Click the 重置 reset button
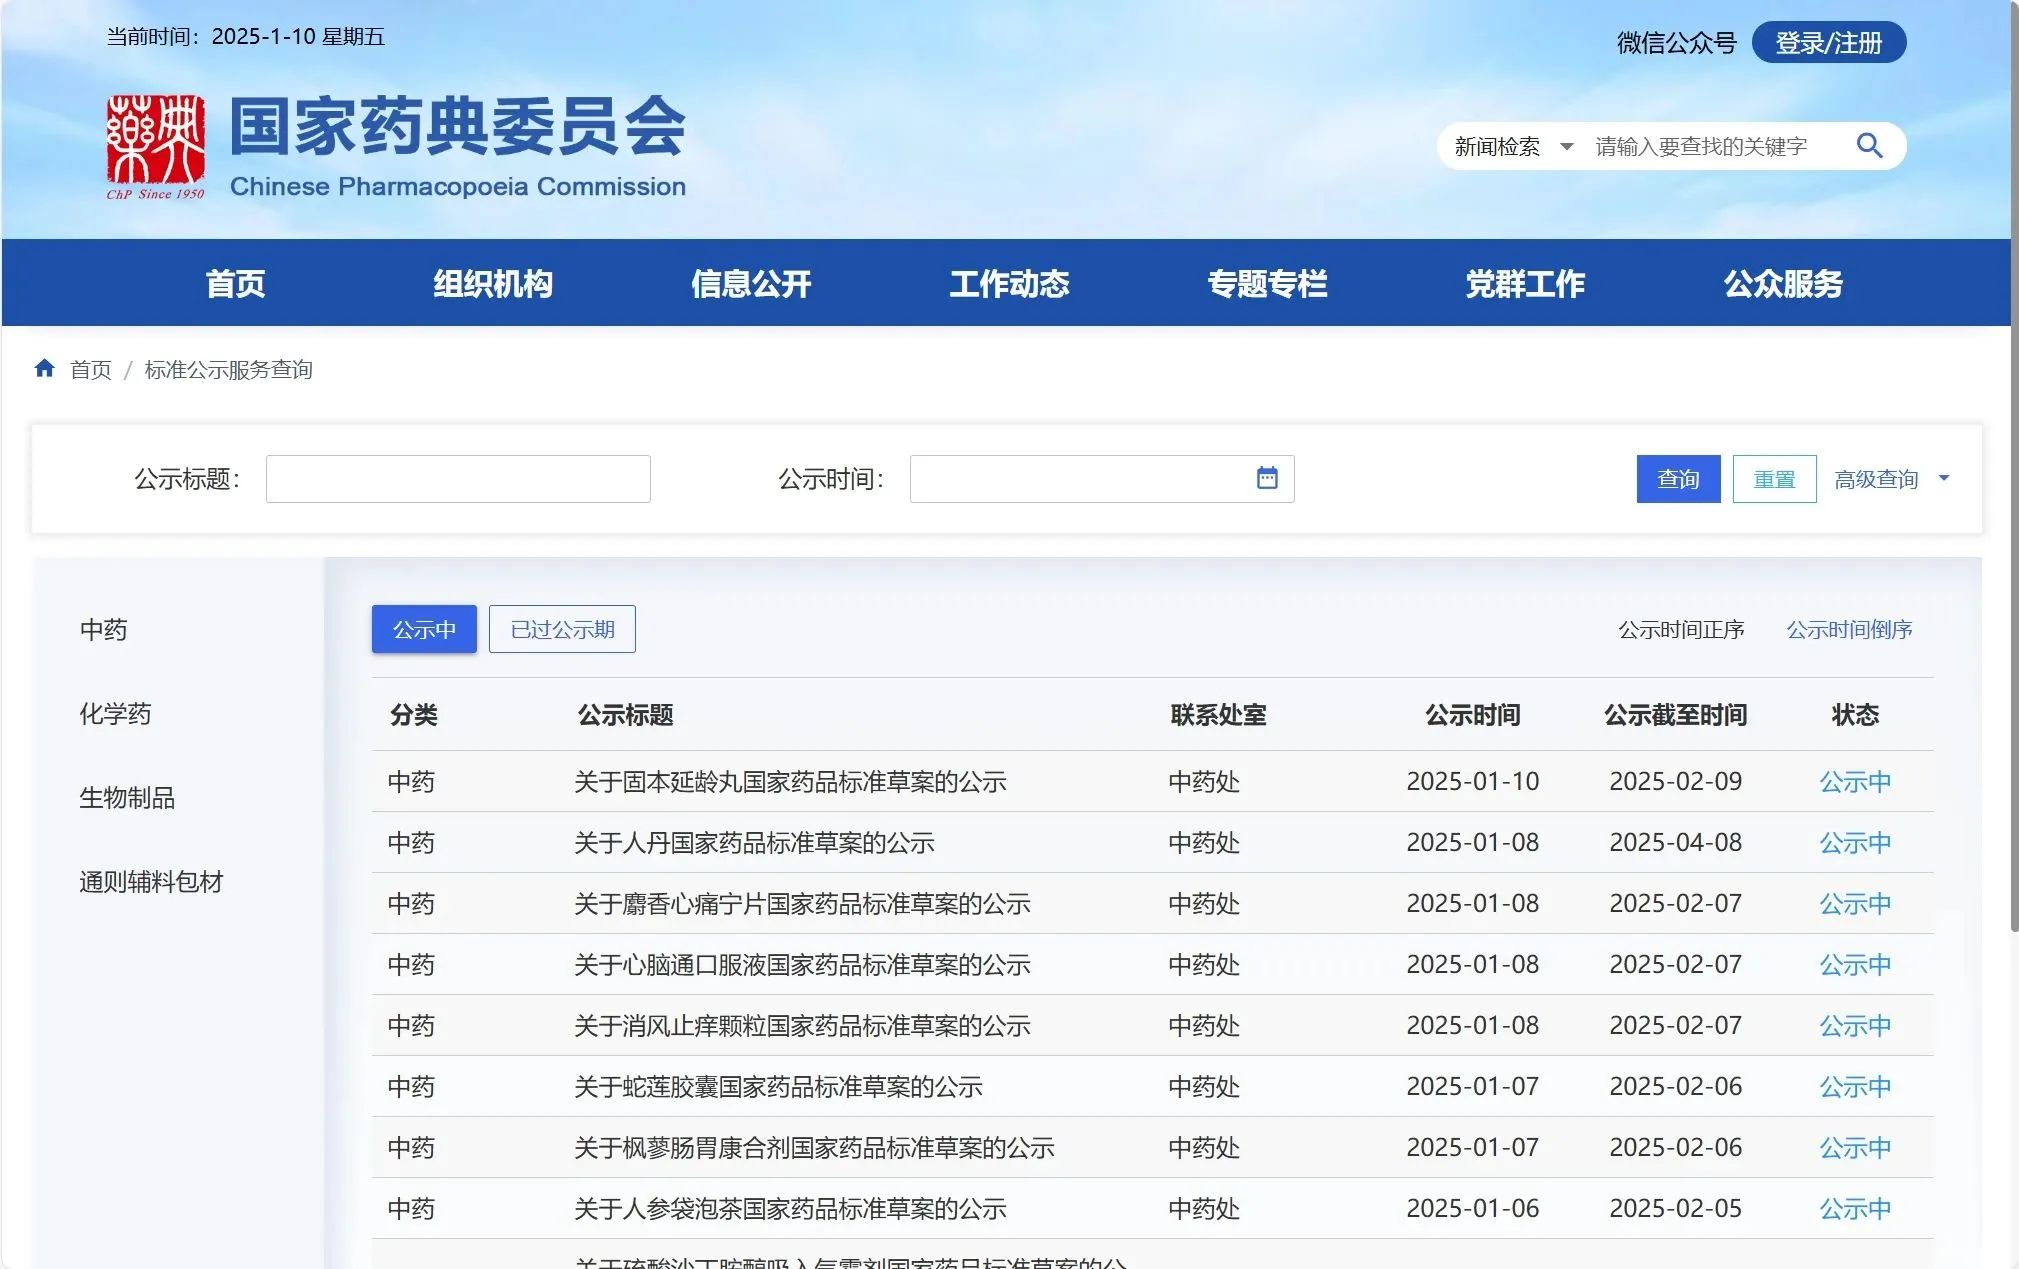 click(1773, 479)
